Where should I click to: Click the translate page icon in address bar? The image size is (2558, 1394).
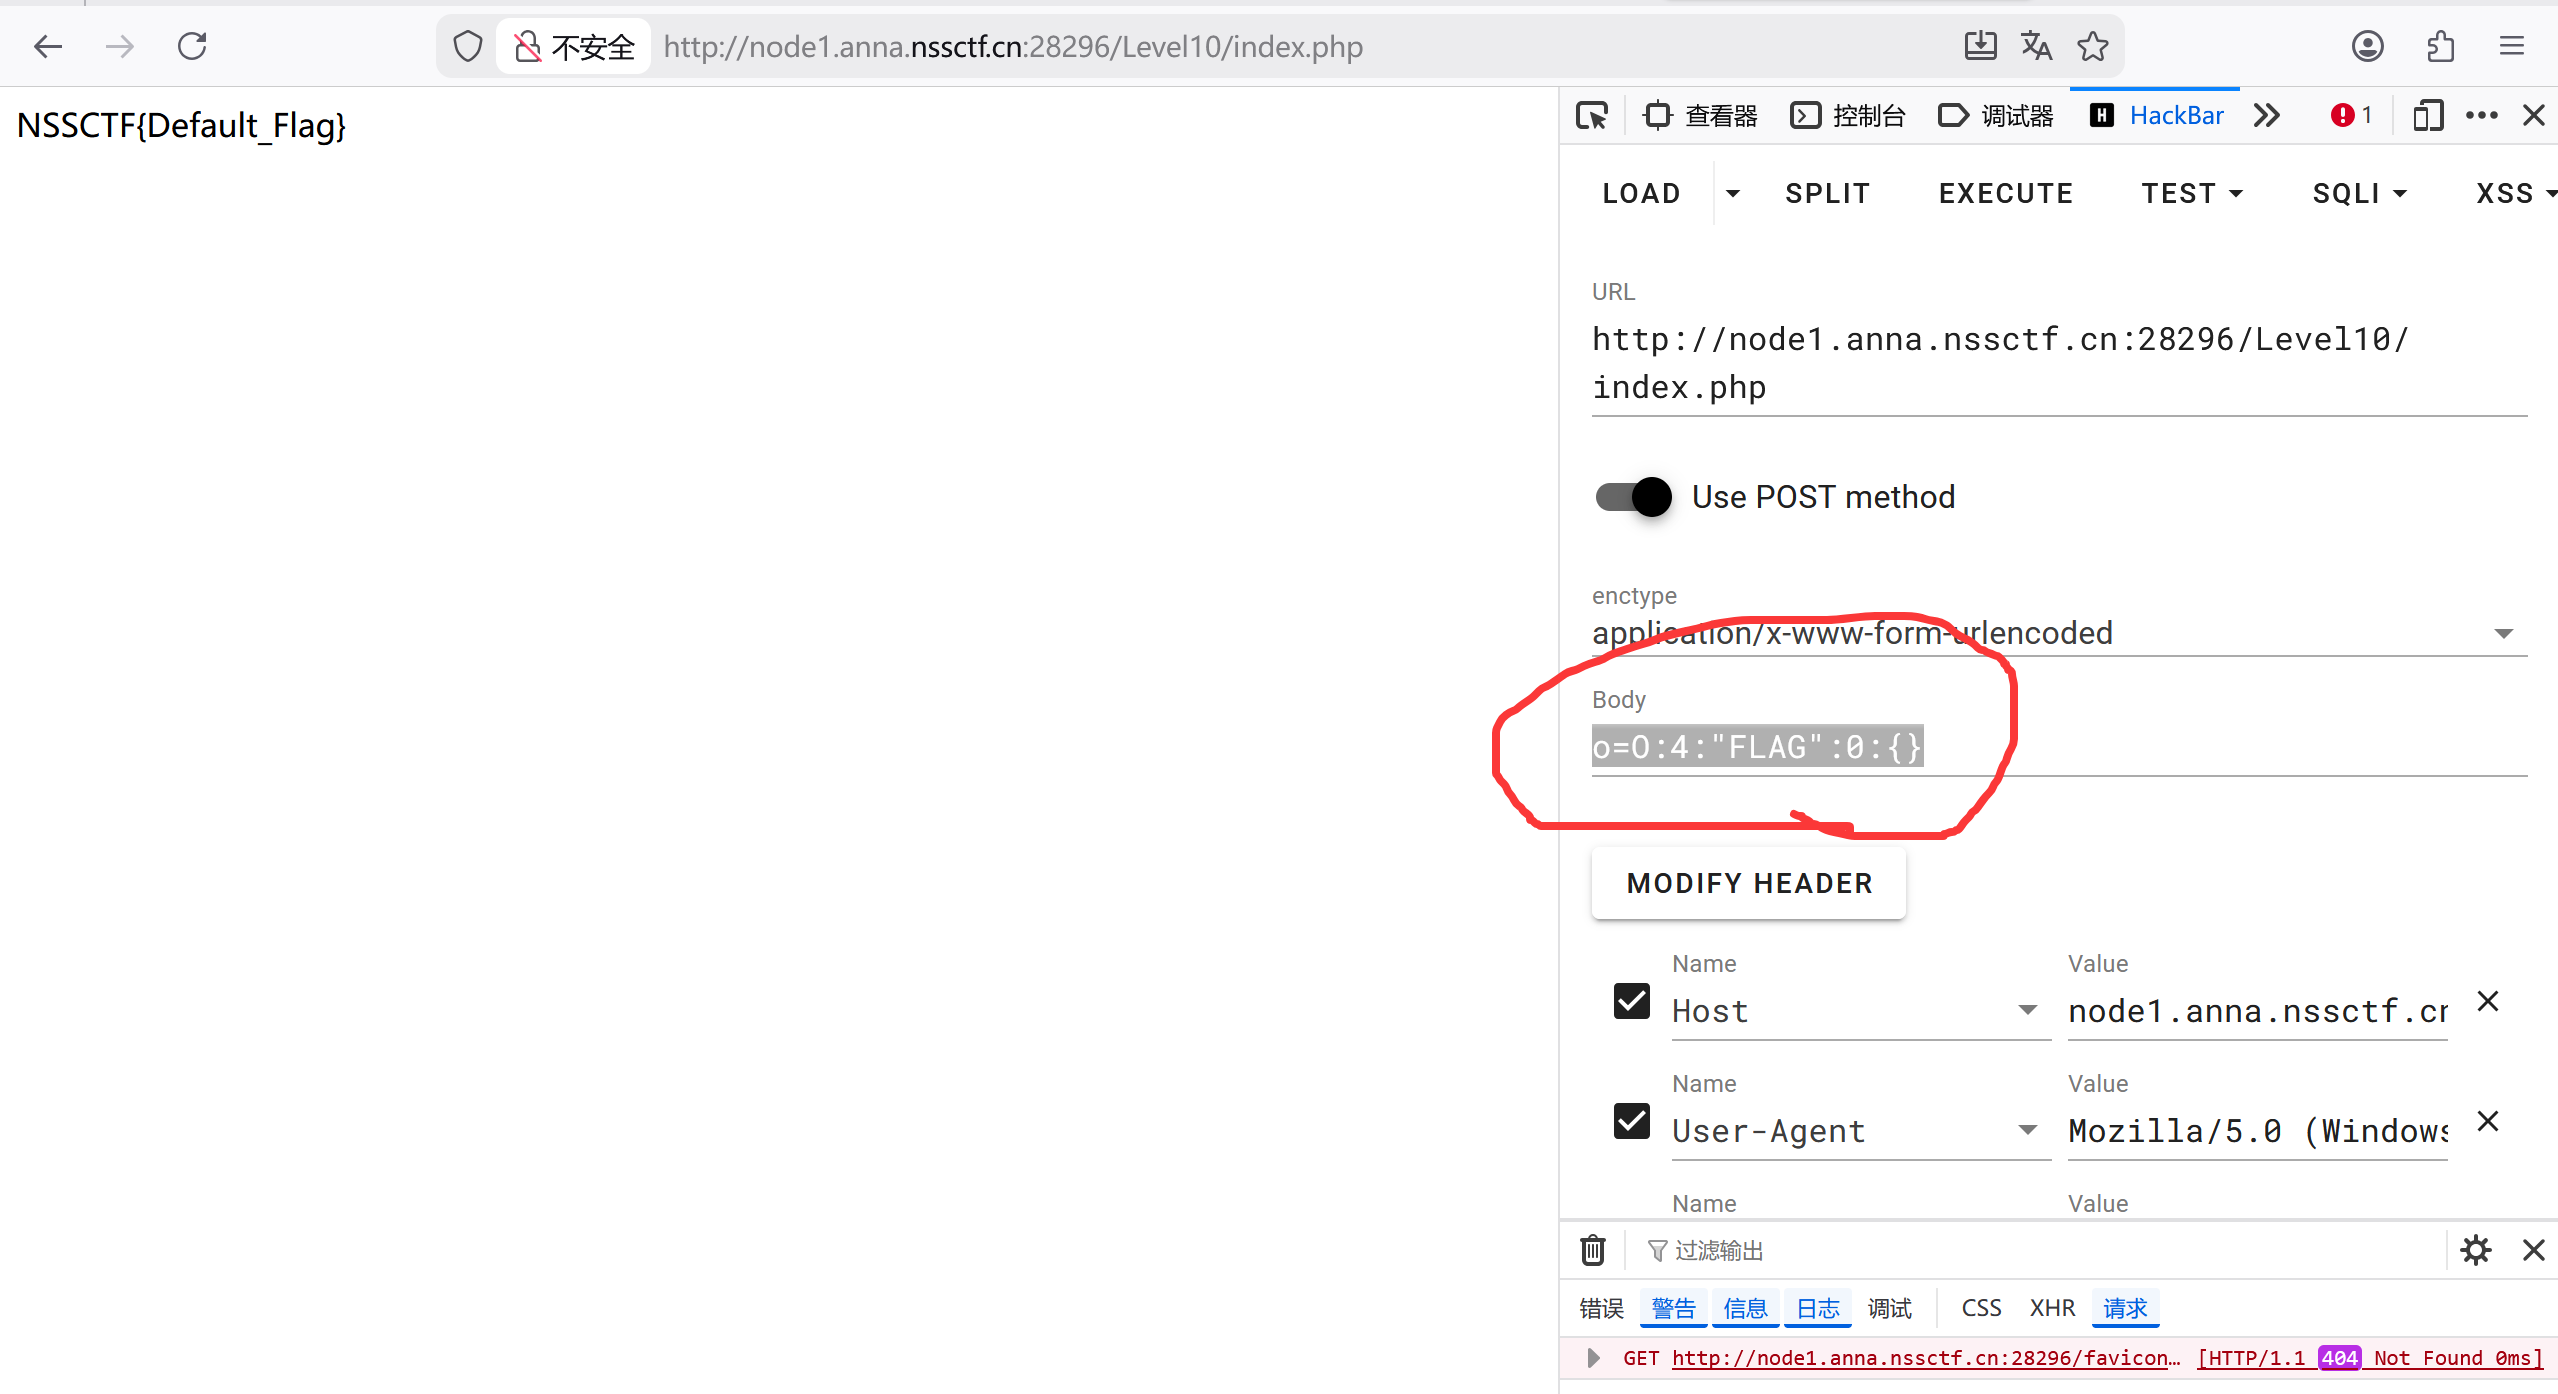(x=2036, y=46)
